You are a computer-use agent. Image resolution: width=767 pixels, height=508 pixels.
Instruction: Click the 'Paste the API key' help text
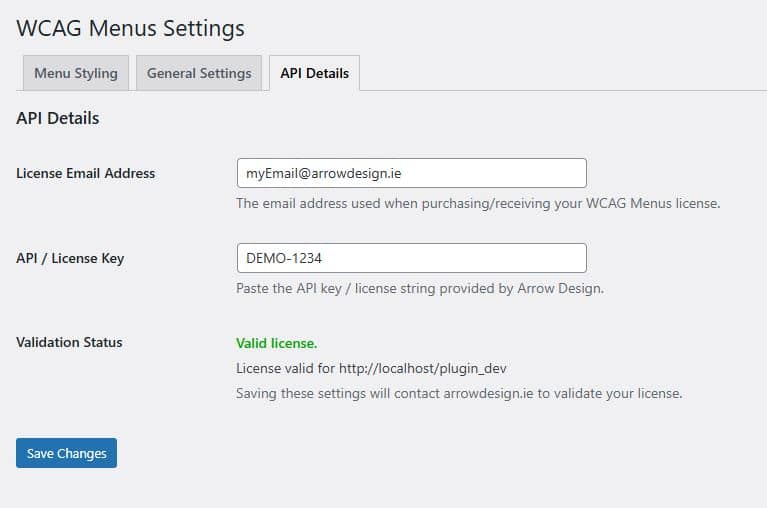point(420,289)
